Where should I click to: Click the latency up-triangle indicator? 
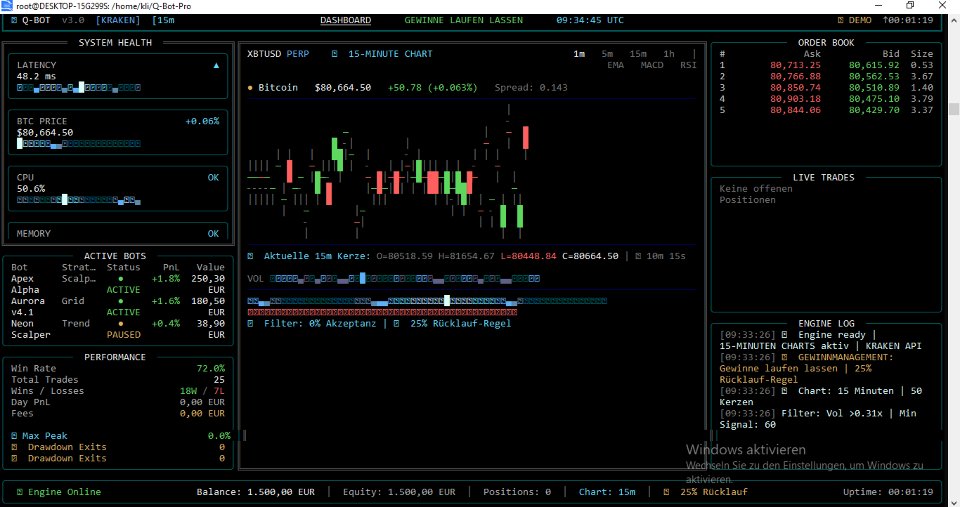[x=216, y=66]
